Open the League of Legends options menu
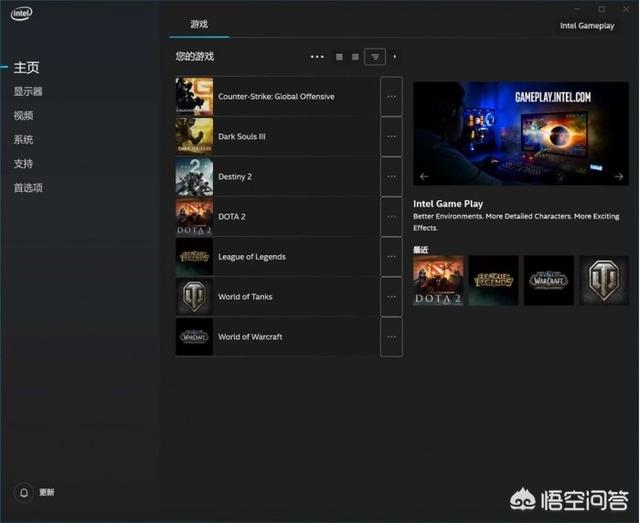Image resolution: width=640 pixels, height=523 pixels. (391, 256)
